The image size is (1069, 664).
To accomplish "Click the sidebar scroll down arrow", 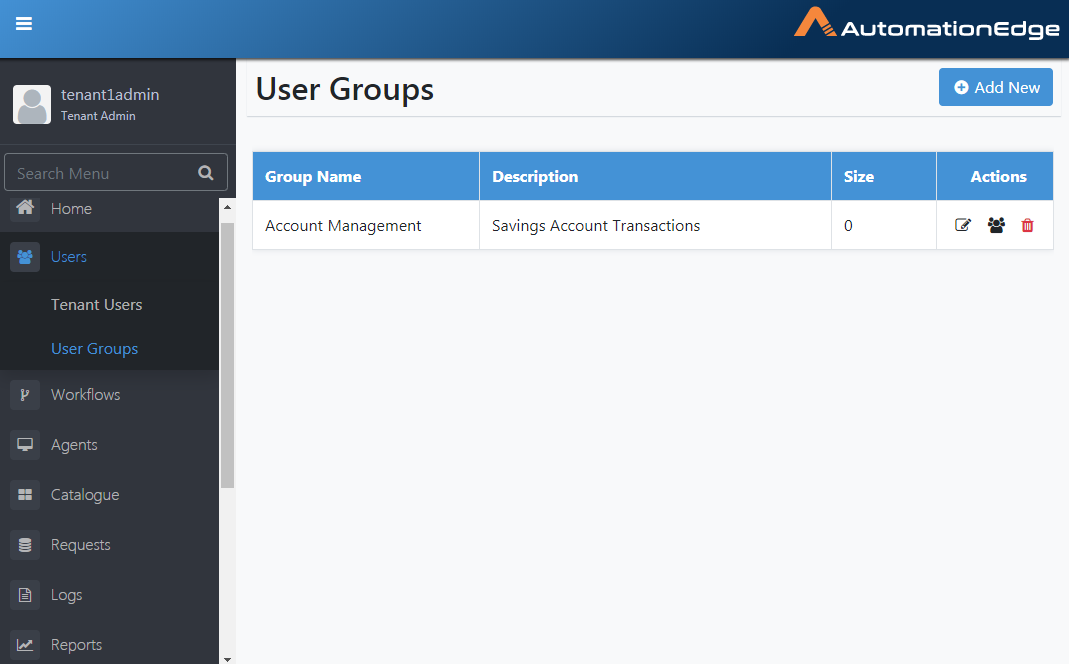I will pos(227,659).
